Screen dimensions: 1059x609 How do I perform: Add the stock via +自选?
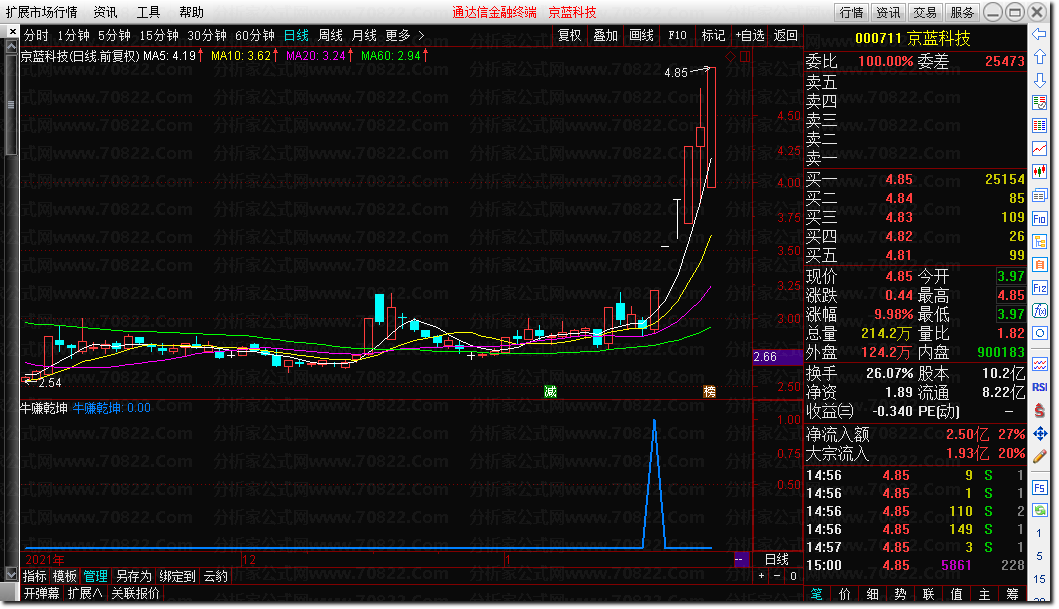(x=750, y=36)
